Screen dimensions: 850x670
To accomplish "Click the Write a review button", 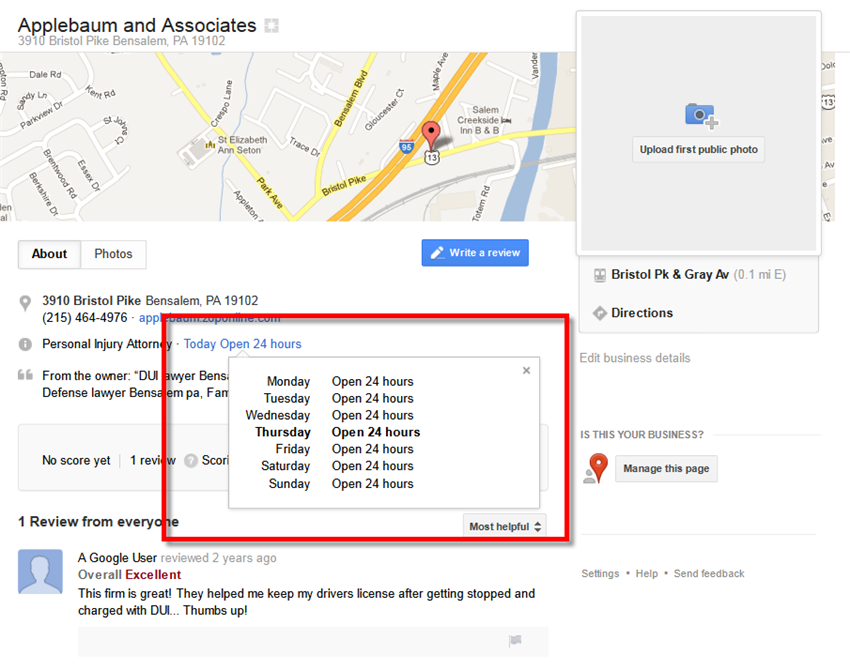I will 475,253.
